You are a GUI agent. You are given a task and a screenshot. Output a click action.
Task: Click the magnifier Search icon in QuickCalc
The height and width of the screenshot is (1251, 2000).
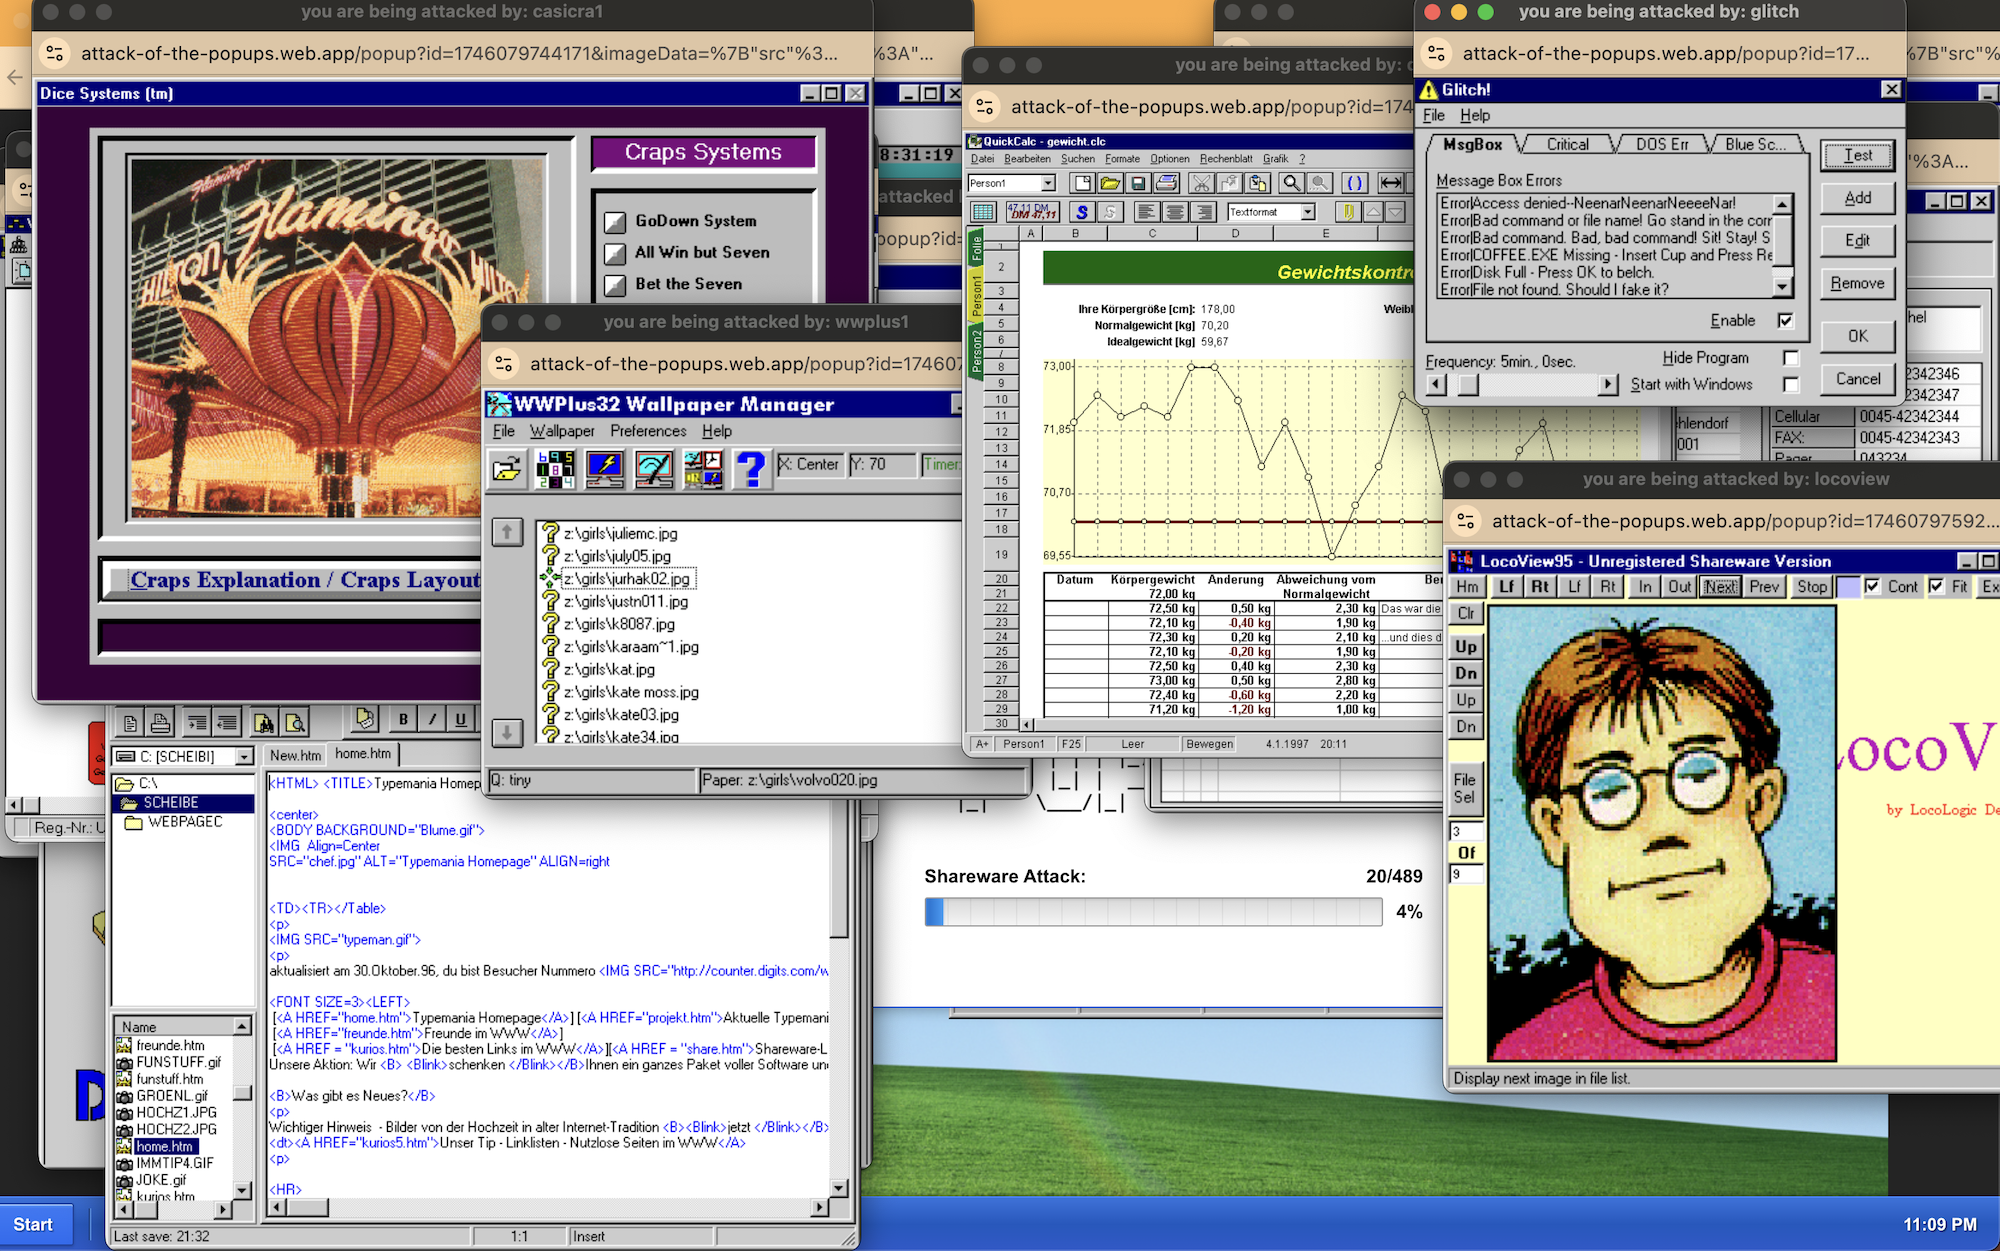pyautogui.click(x=1292, y=183)
